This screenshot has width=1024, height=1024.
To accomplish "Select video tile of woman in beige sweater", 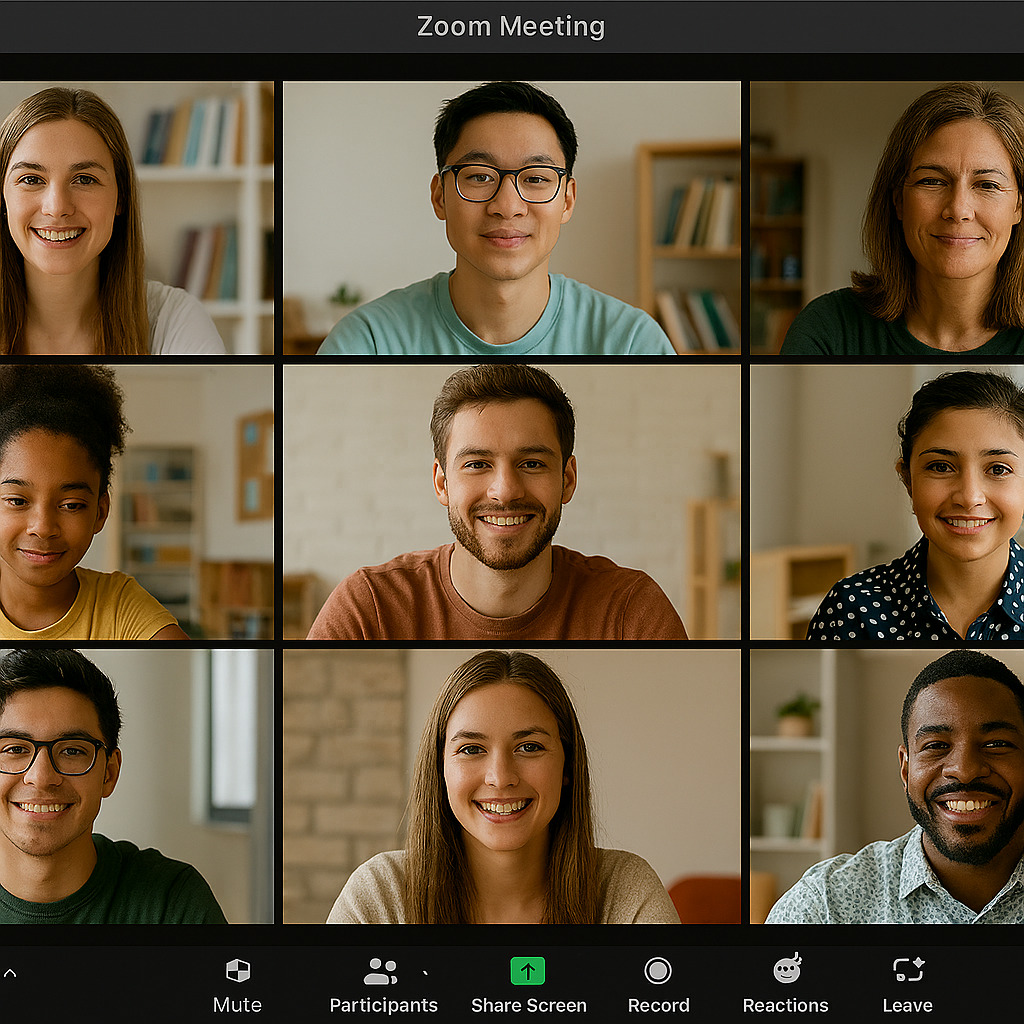I will 512,786.
